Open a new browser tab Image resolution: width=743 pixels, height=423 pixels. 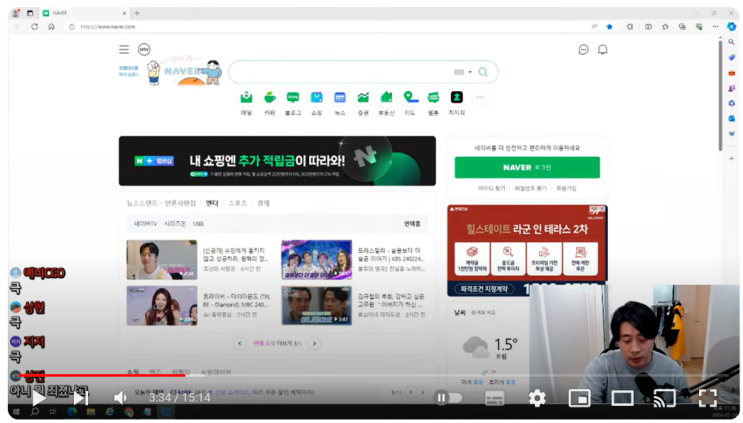[137, 13]
